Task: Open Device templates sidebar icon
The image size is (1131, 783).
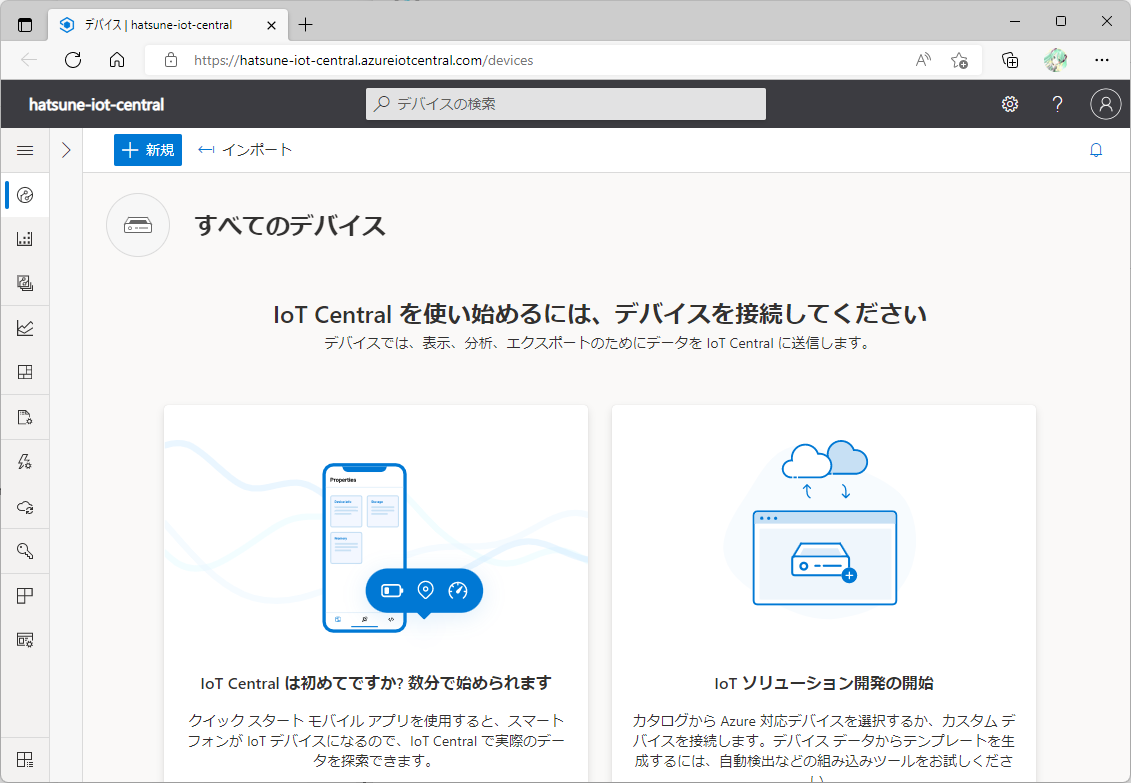Action: (25, 283)
